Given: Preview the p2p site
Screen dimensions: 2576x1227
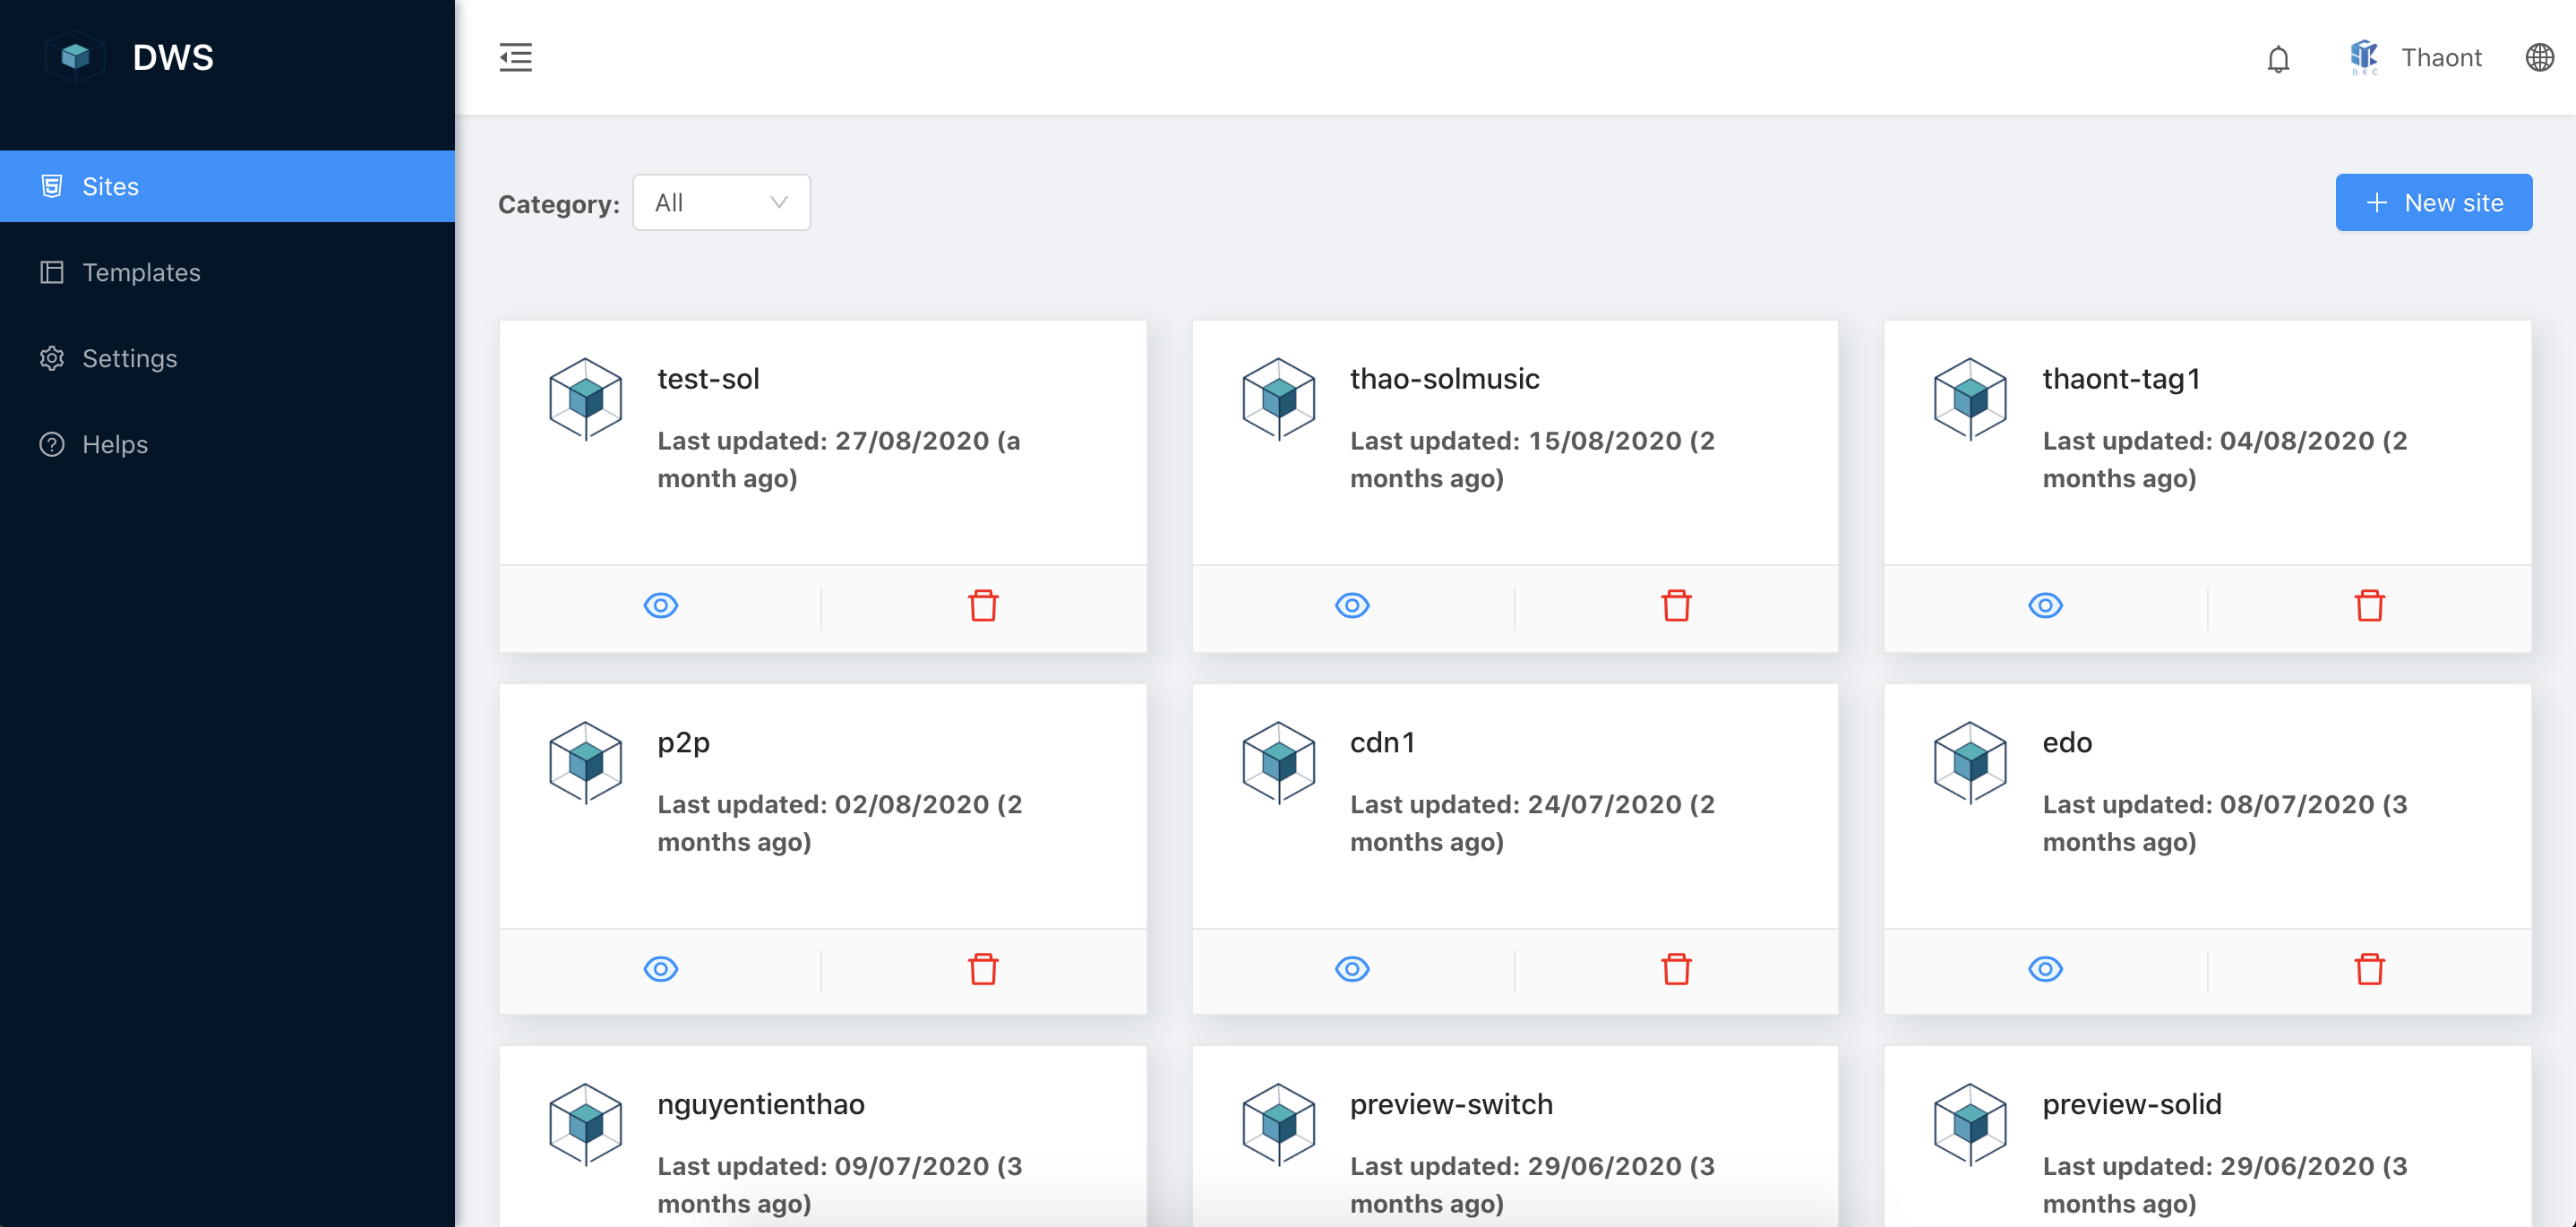Looking at the screenshot, I should [662, 968].
